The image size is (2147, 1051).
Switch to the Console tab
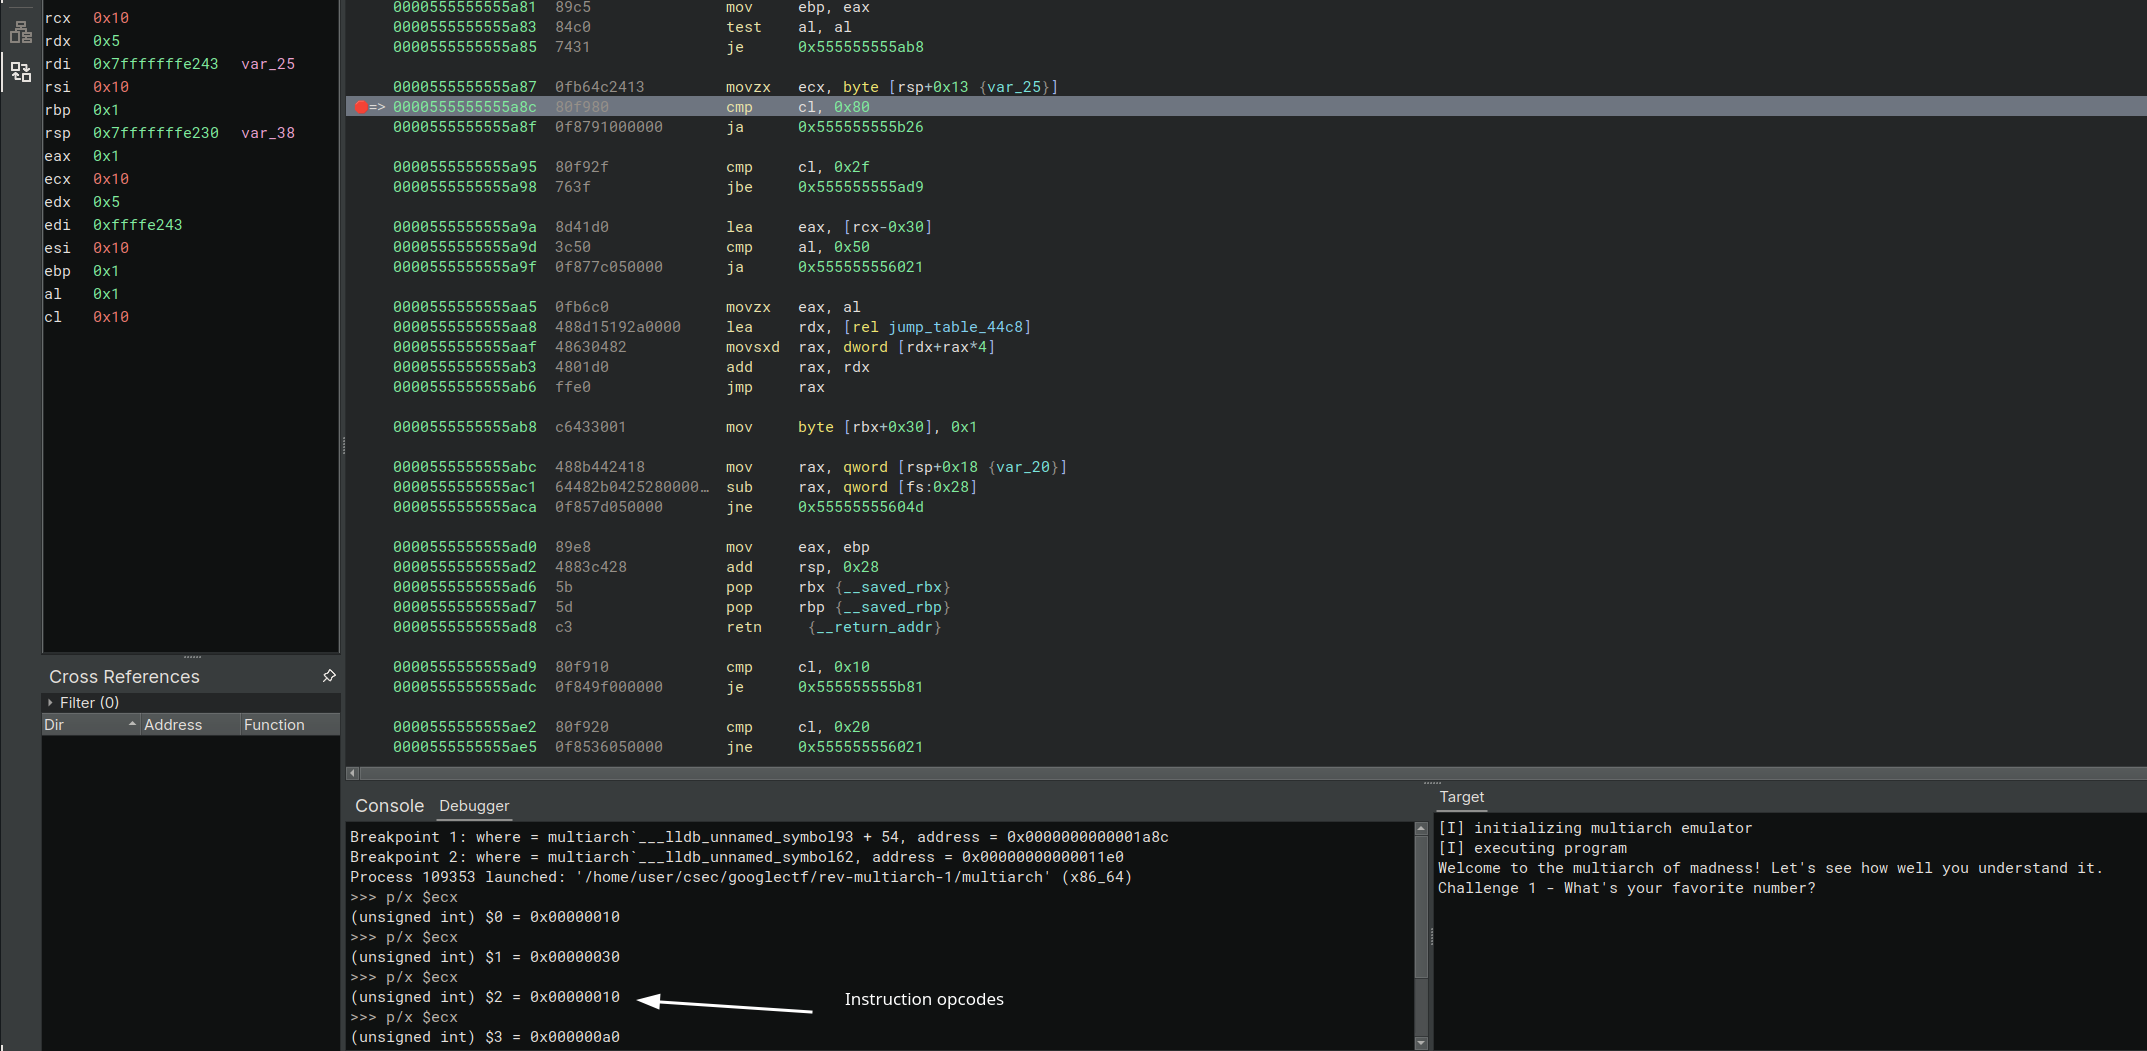[x=389, y=806]
